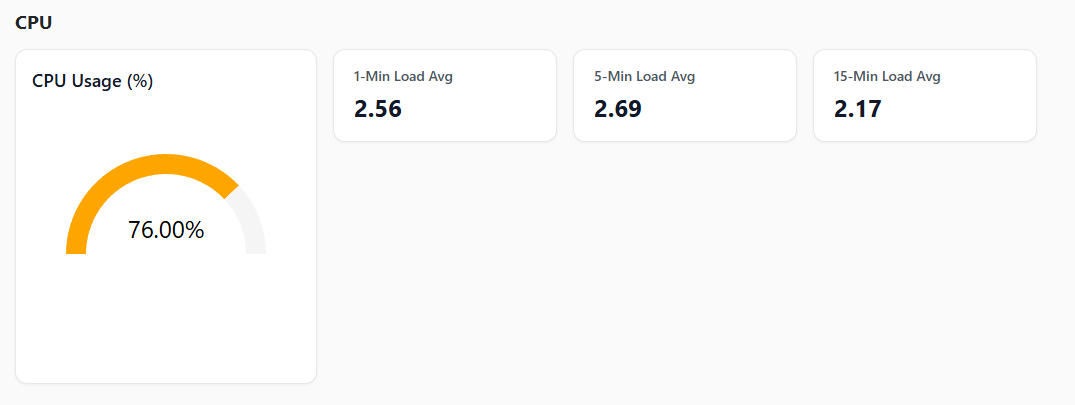Viewport: 1075px width, 405px height.
Task: Select the "1-Min Load Avg" label
Action: click(x=403, y=76)
